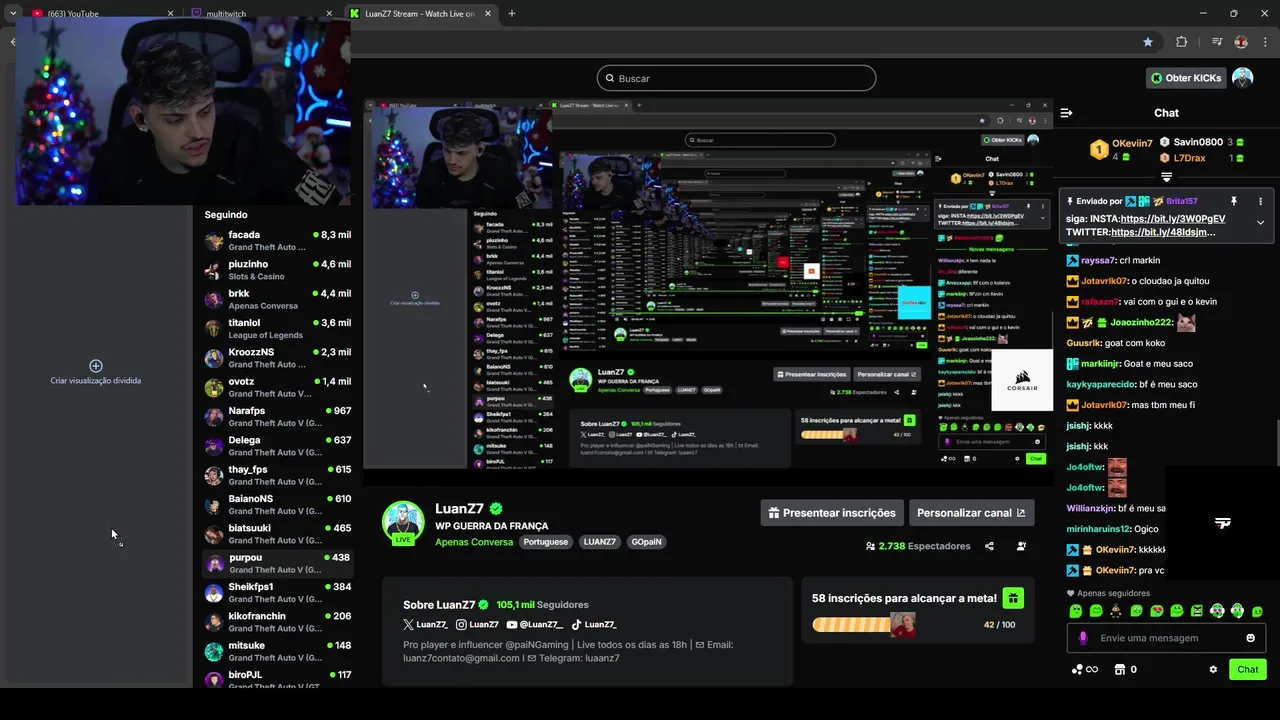Open @LuanZ7__ YouTube channel link
Image resolution: width=1280 pixels, height=720 pixels.
pyautogui.click(x=535, y=625)
